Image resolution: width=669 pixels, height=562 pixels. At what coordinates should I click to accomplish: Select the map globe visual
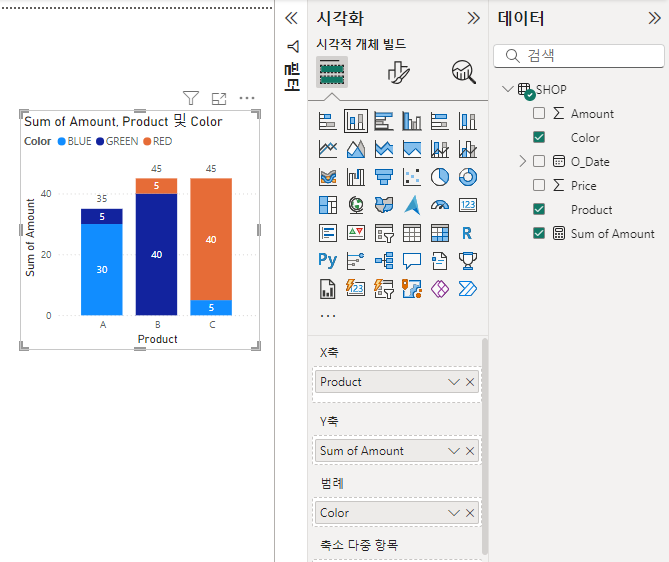(356, 205)
